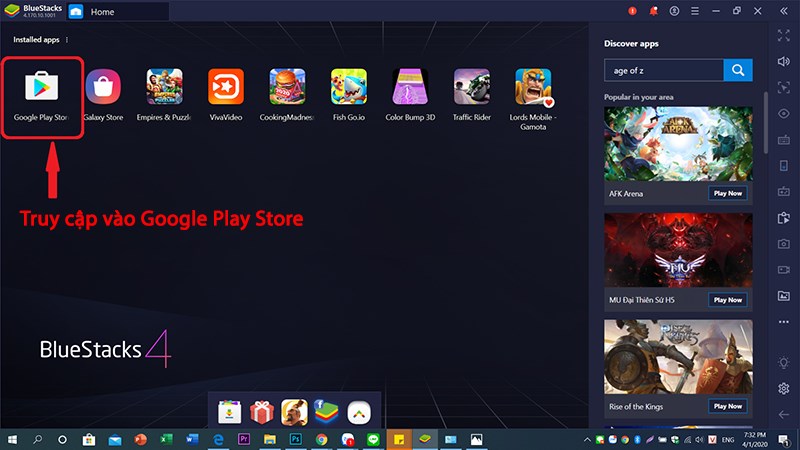This screenshot has width=800, height=450.
Task: Collapse the right sidebar with double chevron
Action: (x=784, y=11)
